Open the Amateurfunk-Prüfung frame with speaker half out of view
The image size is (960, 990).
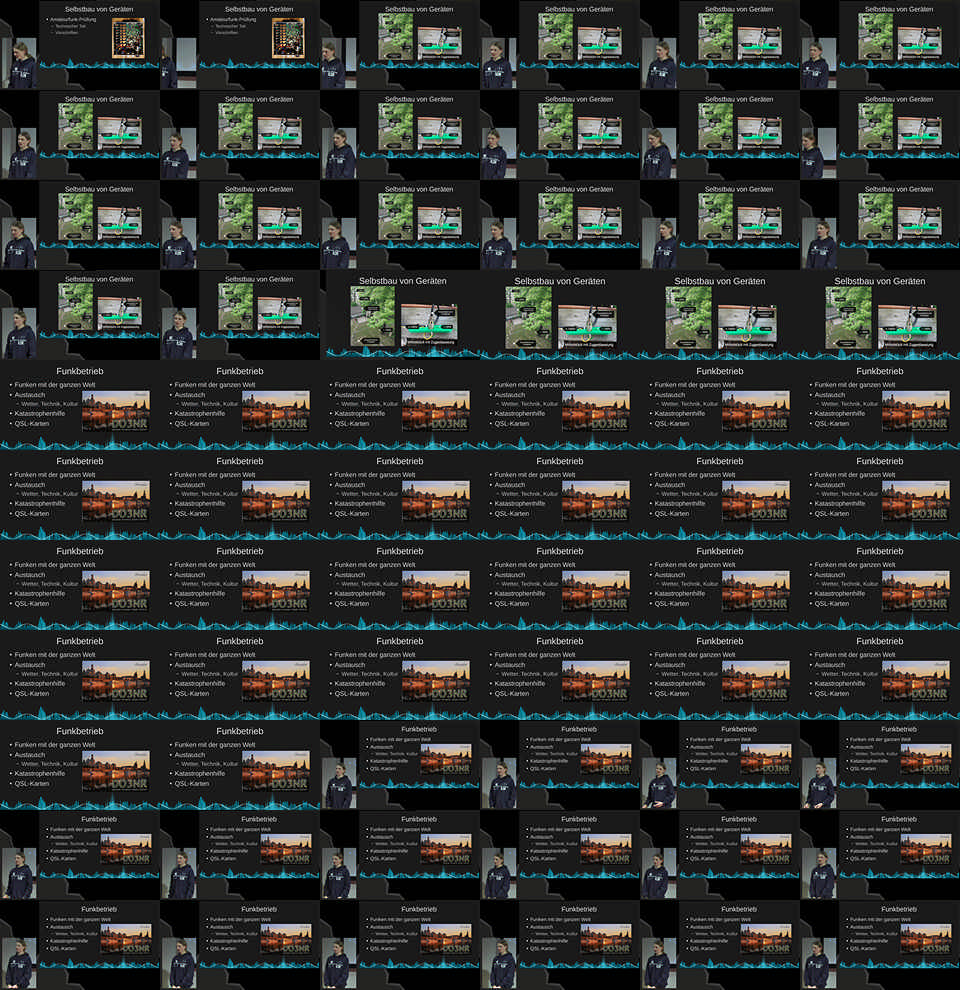[x=240, y=45]
